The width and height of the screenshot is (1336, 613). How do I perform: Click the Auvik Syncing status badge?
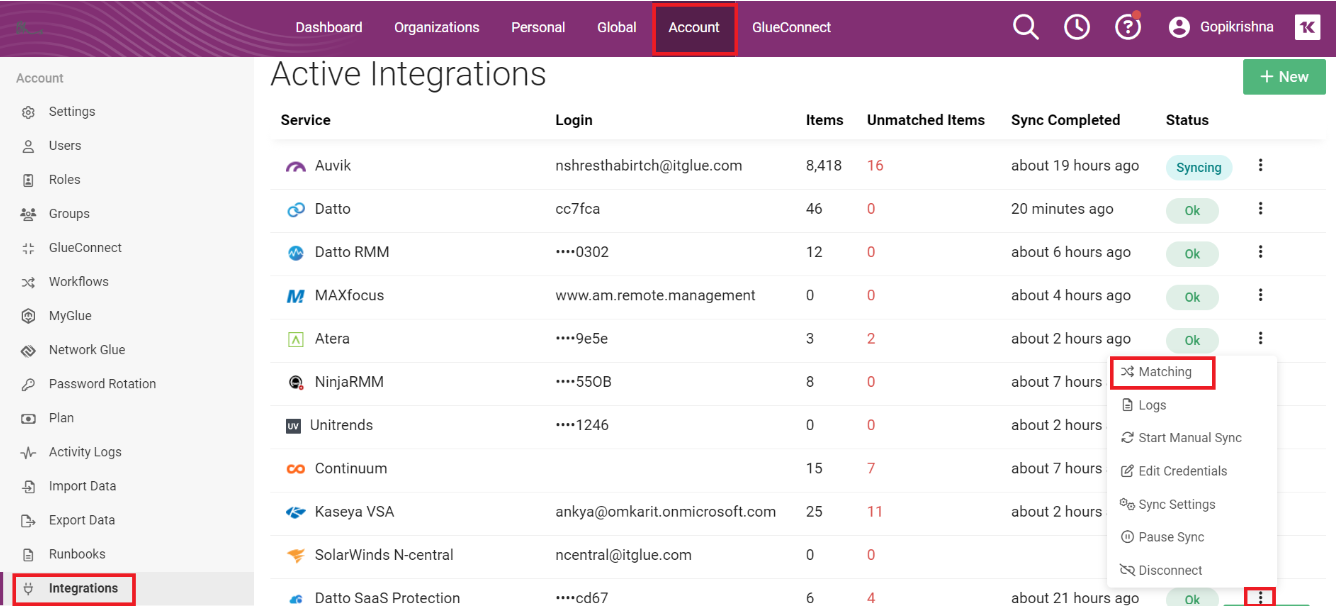[x=1198, y=168]
